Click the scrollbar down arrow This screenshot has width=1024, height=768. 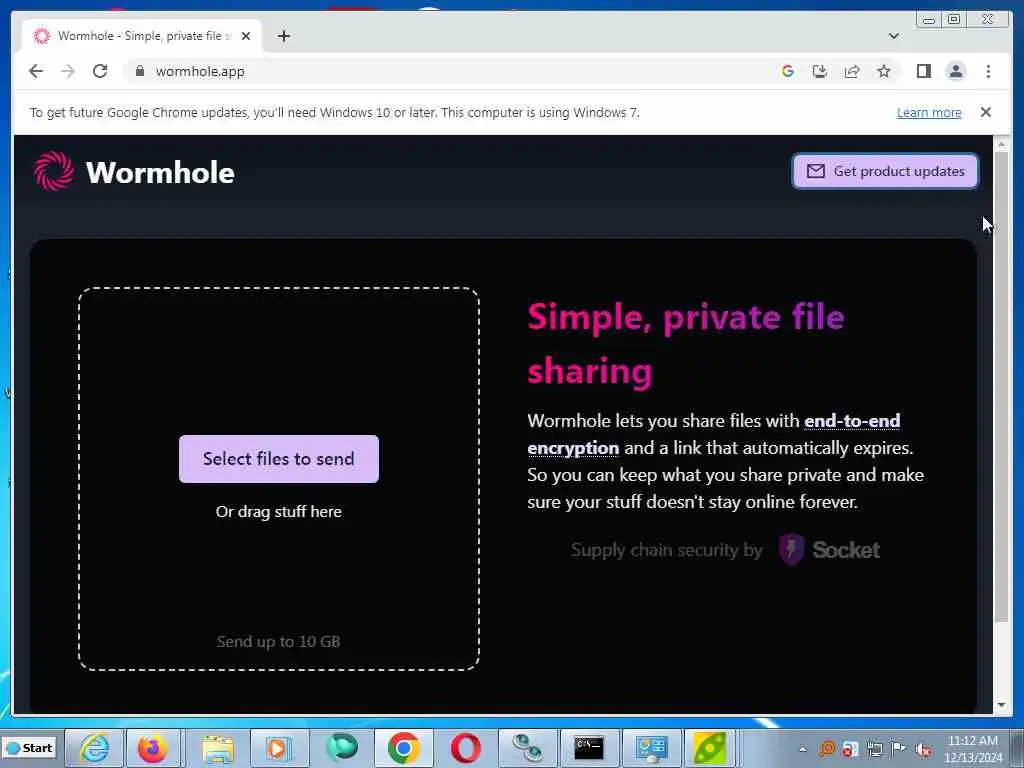pos(1001,705)
